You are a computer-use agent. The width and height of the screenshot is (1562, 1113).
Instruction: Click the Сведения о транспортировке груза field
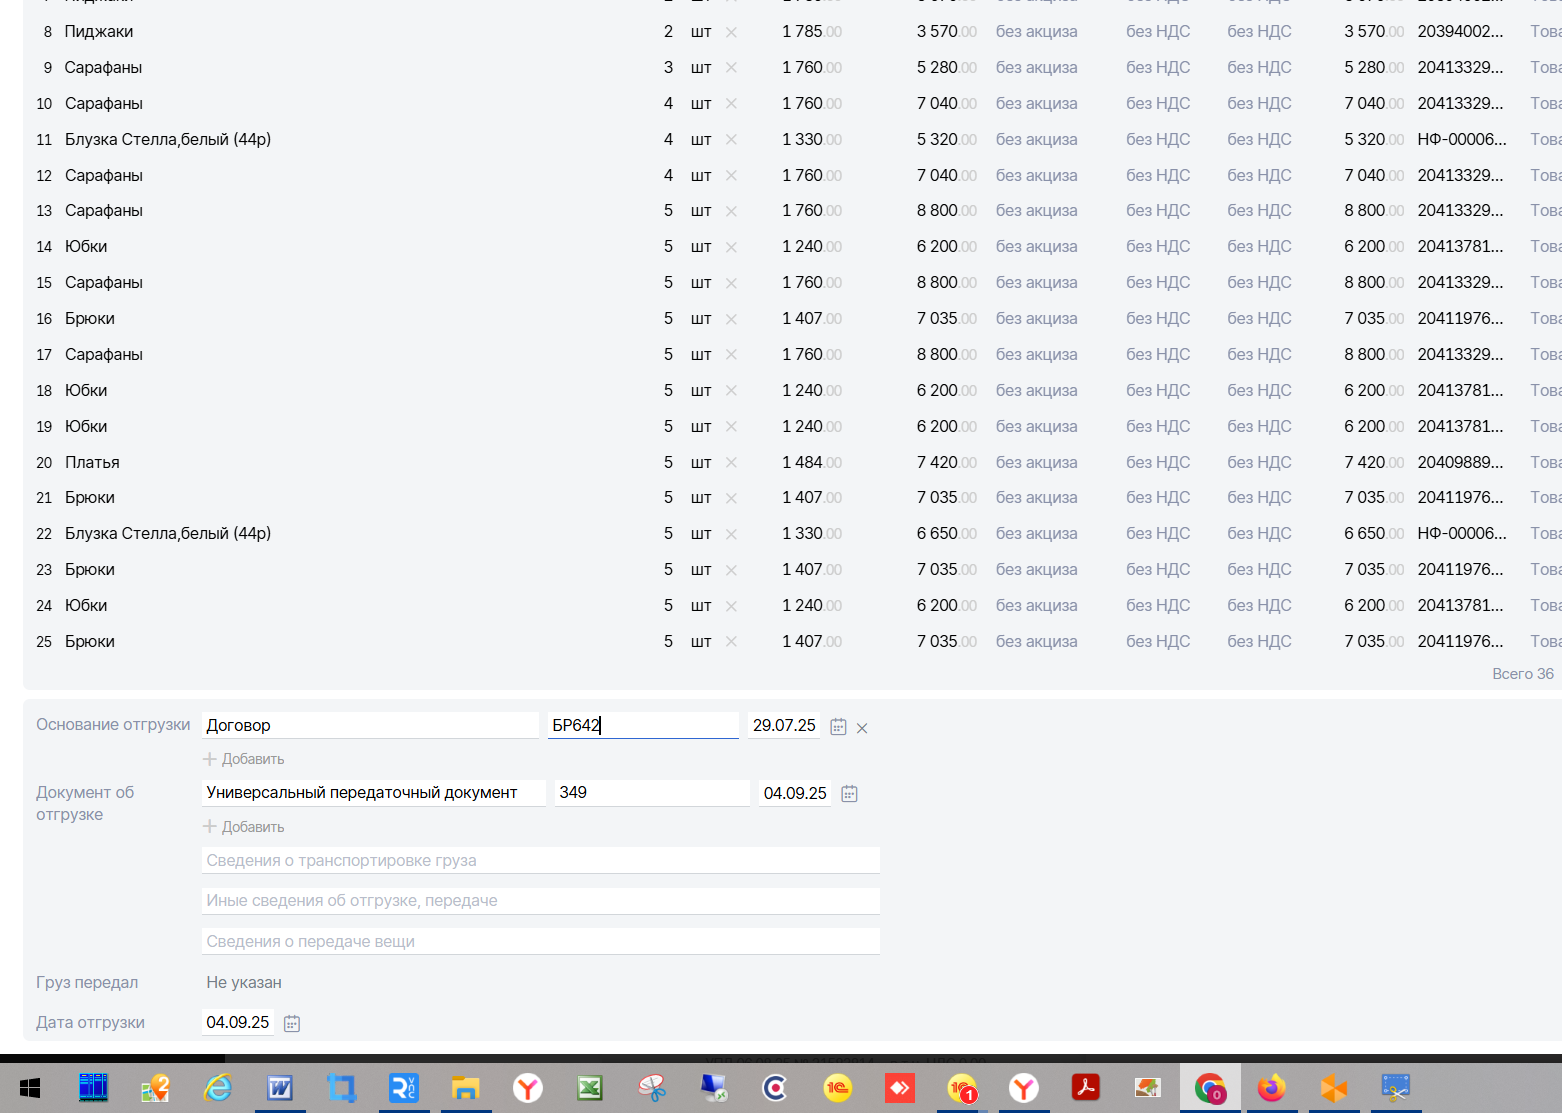[541, 861]
